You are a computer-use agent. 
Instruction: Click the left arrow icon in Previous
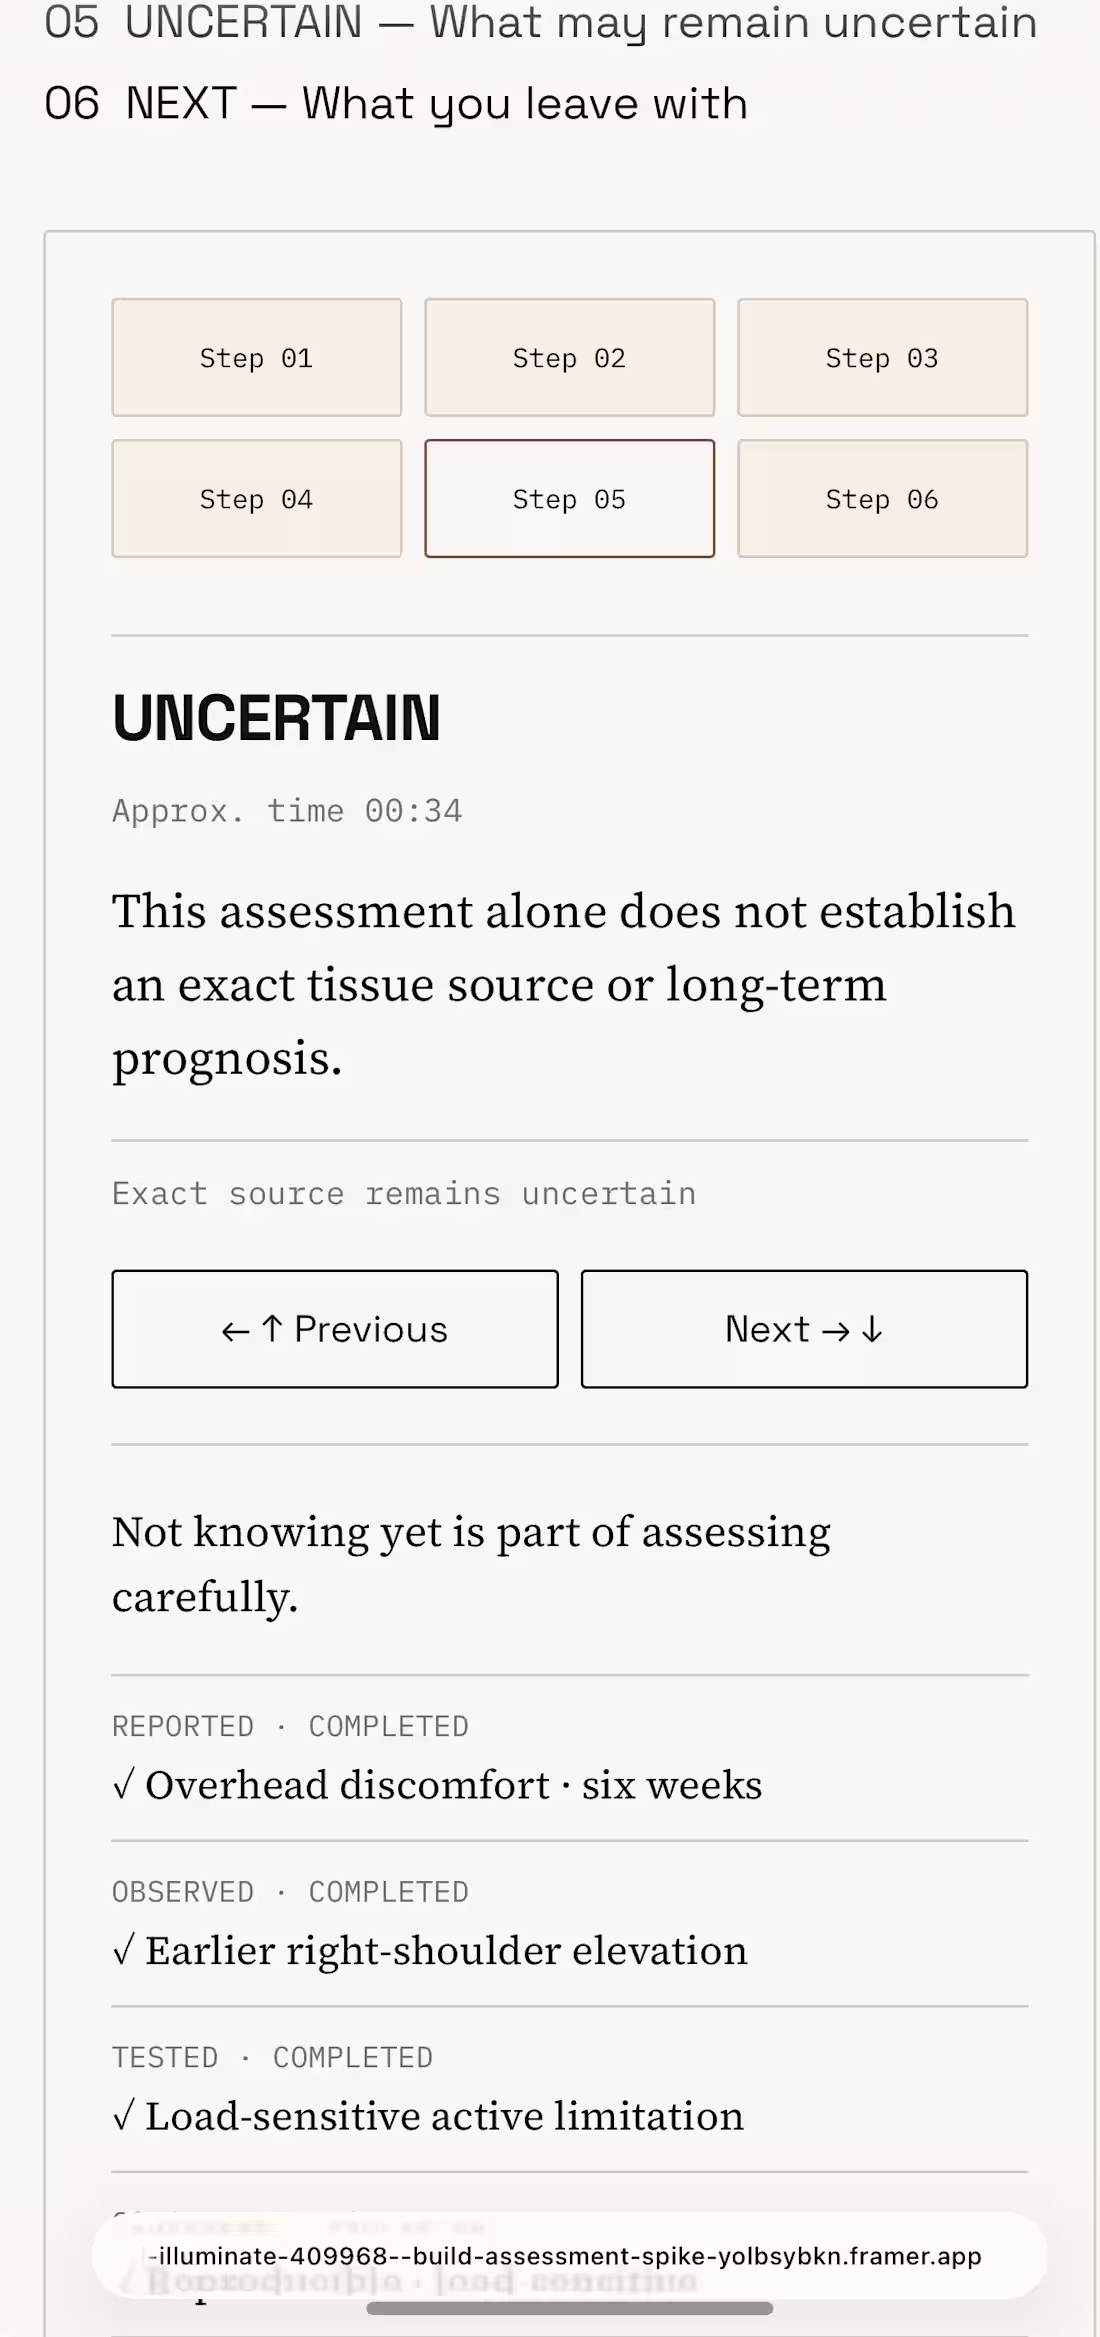pyautogui.click(x=235, y=1331)
